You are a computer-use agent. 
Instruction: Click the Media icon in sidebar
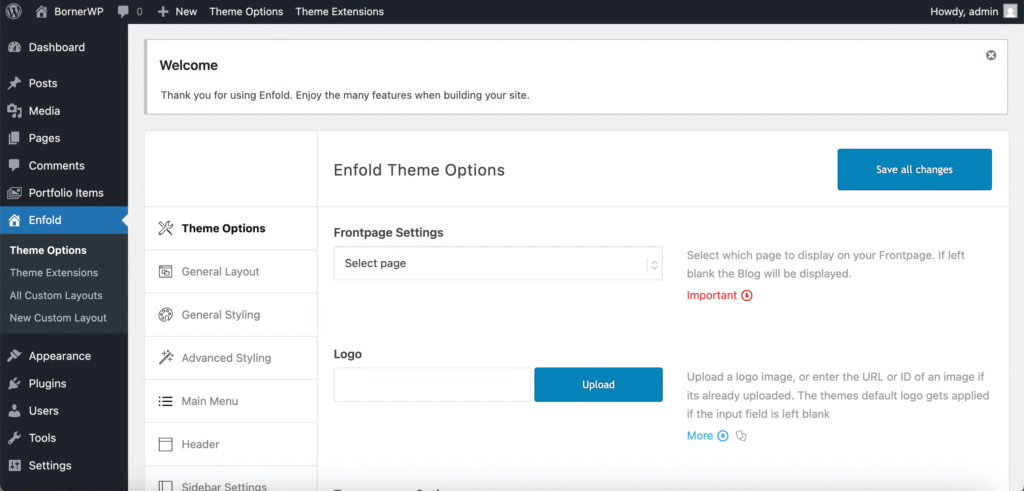pos(14,111)
